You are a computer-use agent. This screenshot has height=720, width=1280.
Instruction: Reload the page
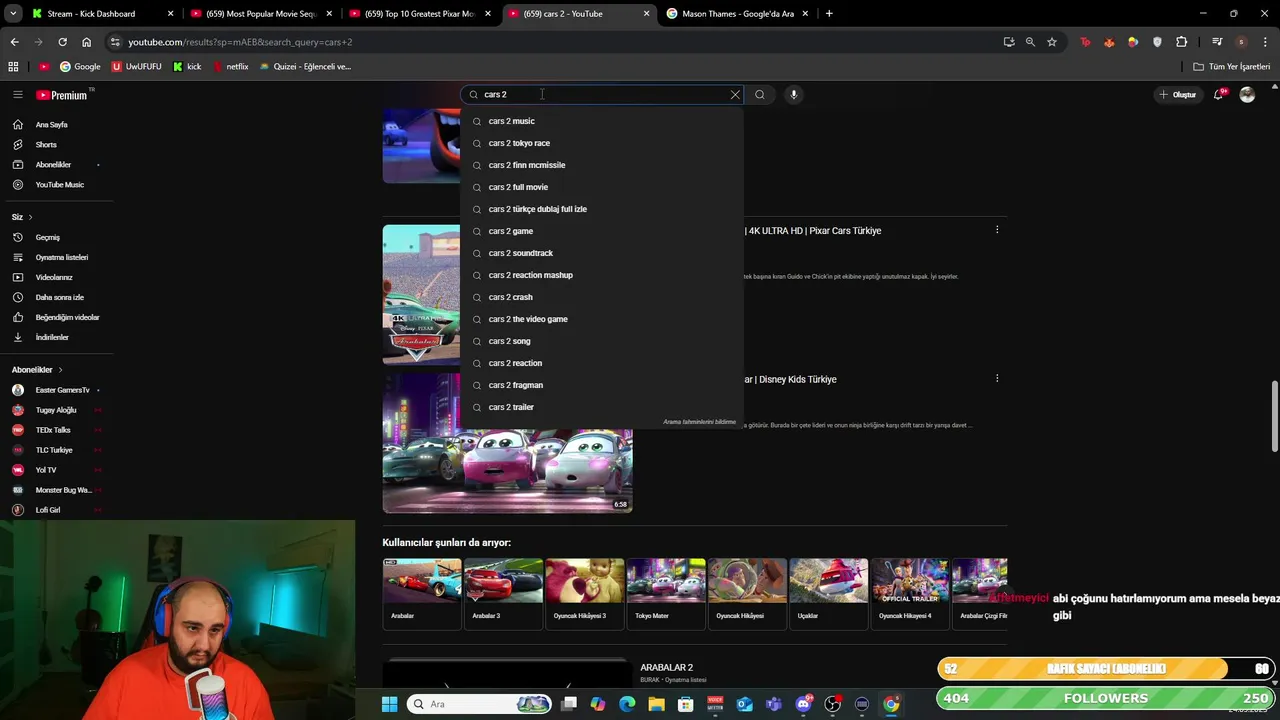(62, 42)
